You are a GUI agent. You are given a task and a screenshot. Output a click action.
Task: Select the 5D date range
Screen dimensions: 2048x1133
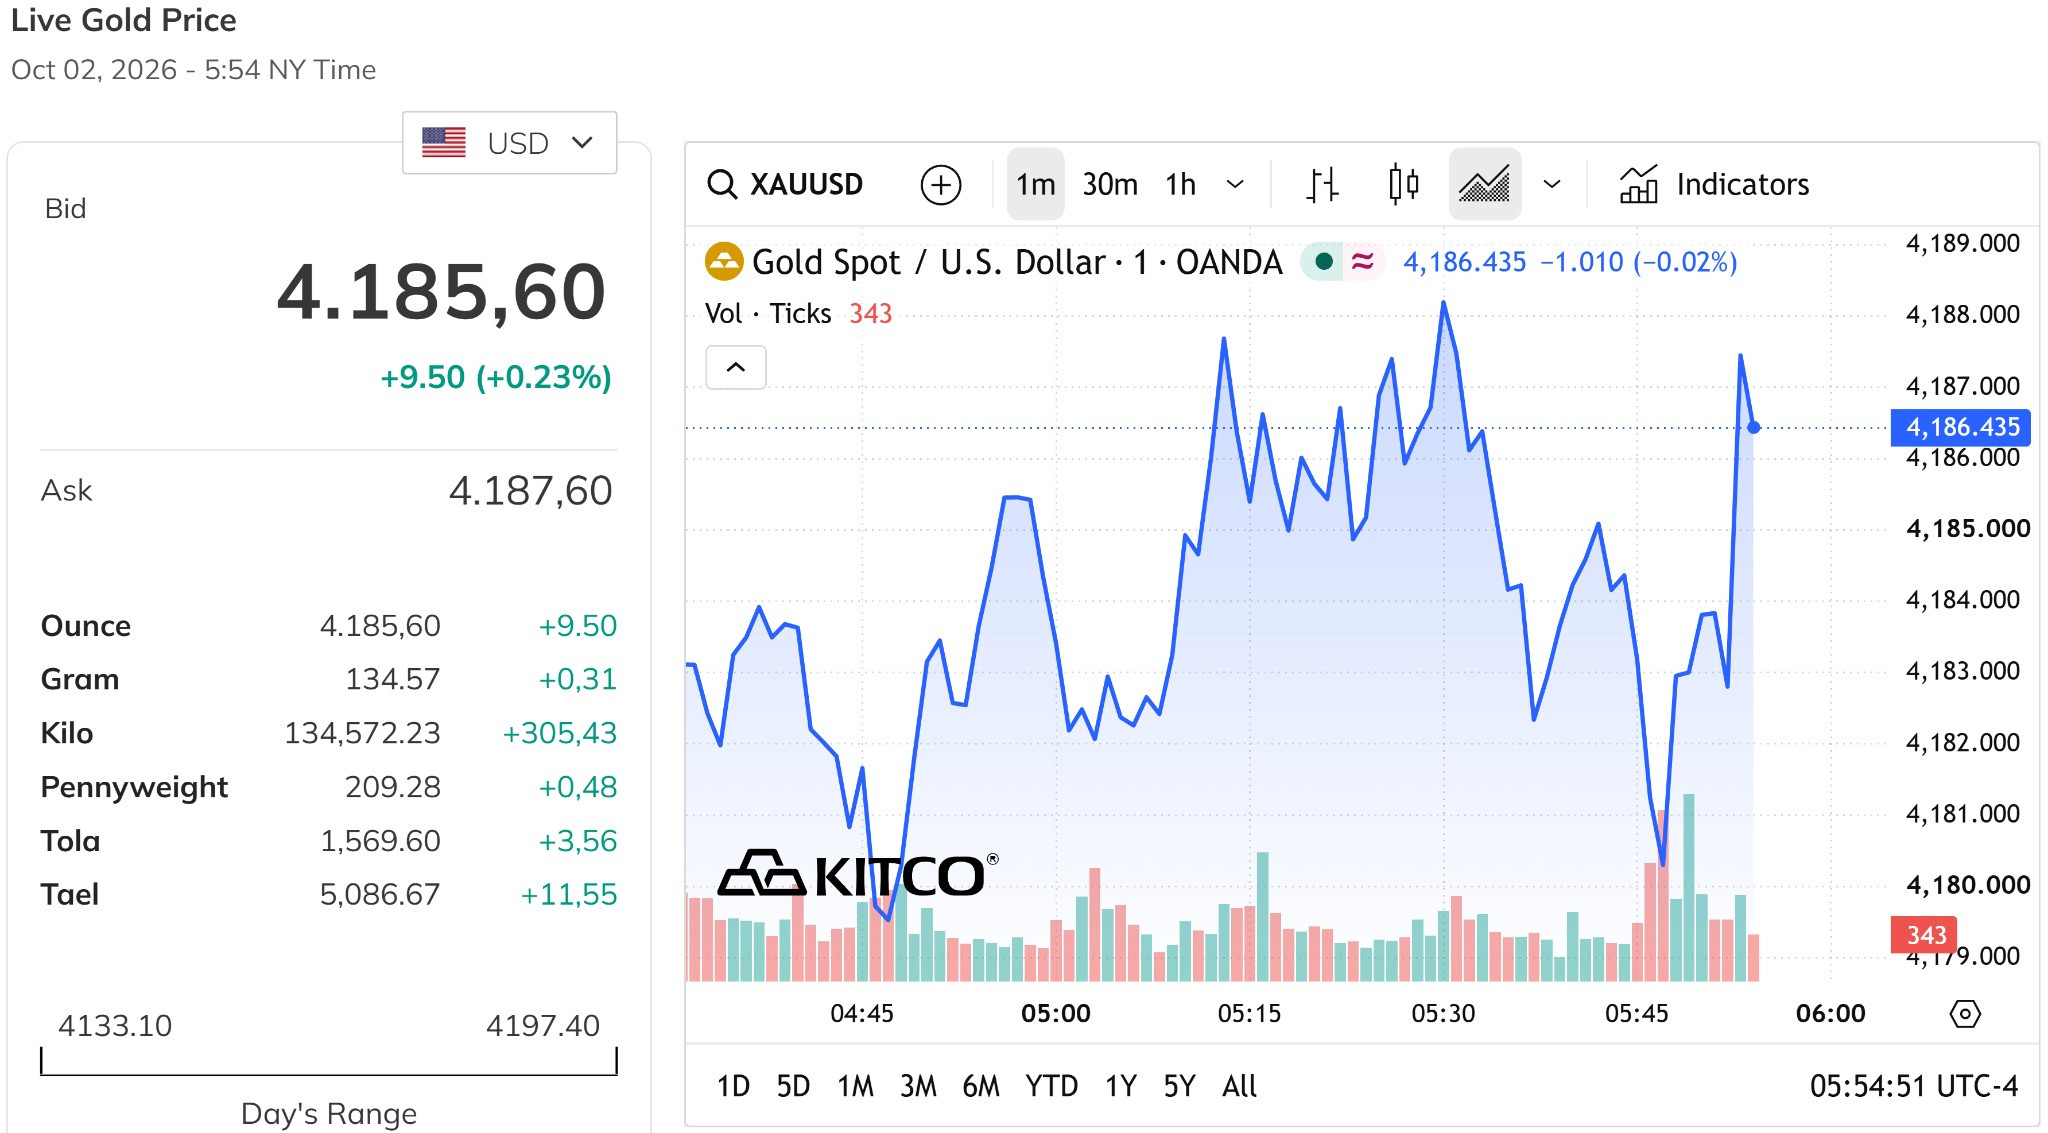click(x=793, y=1086)
